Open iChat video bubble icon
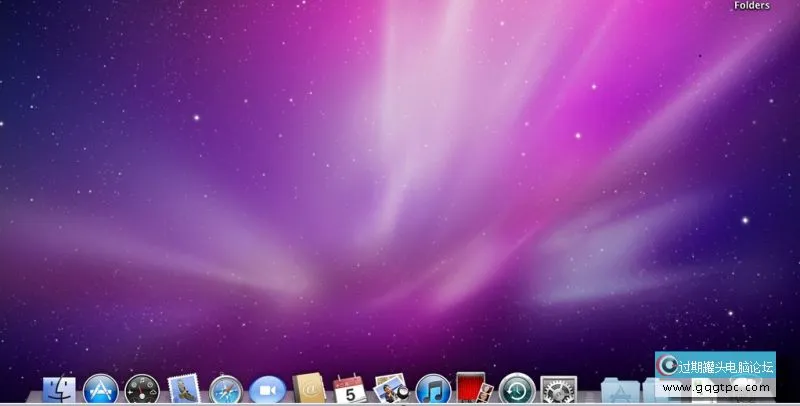This screenshot has width=800, height=406. pos(267,390)
